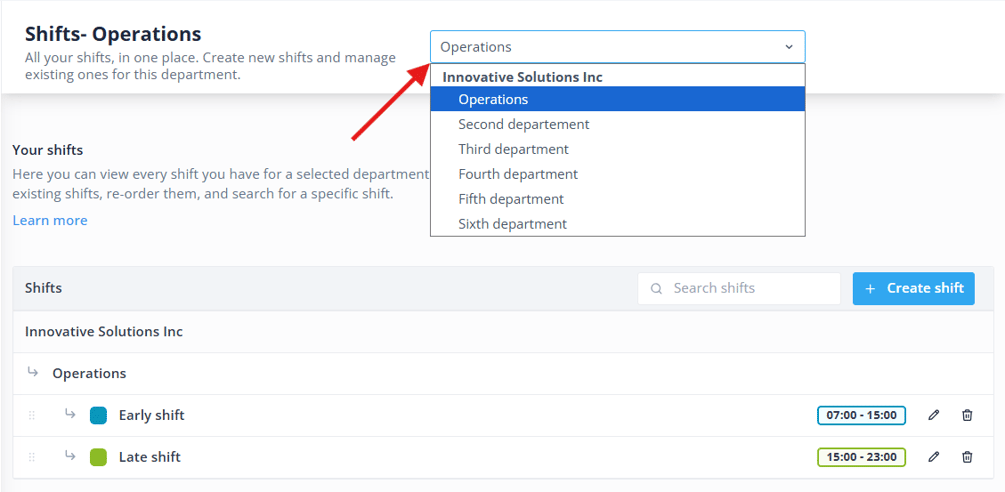Image resolution: width=1005 pixels, height=492 pixels.
Task: Click the search magnifier icon
Action: pos(656,288)
